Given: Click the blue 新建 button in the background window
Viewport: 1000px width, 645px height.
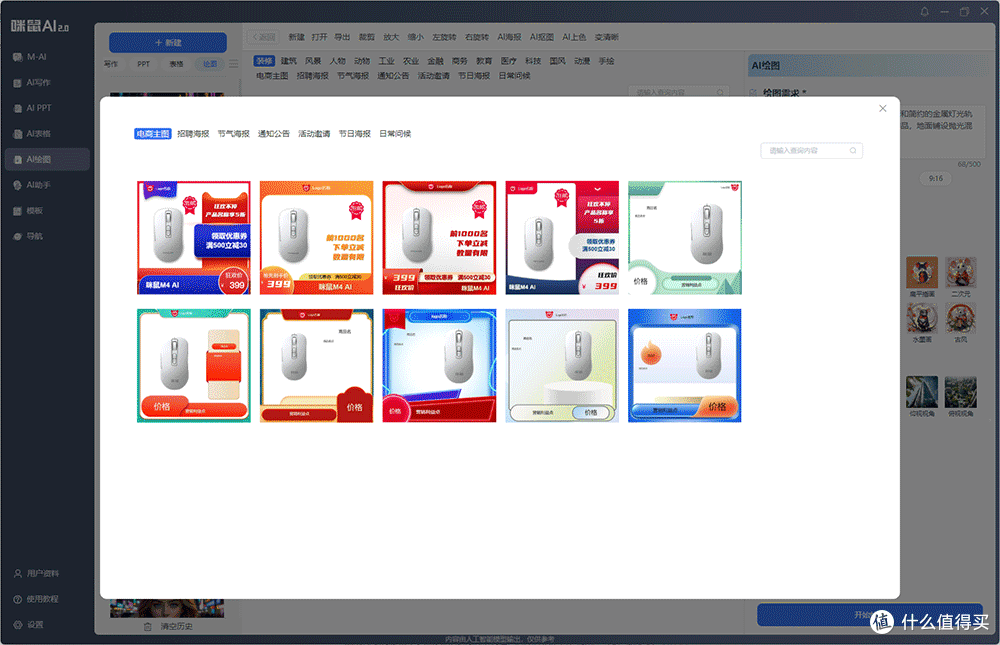Looking at the screenshot, I should pos(168,43).
